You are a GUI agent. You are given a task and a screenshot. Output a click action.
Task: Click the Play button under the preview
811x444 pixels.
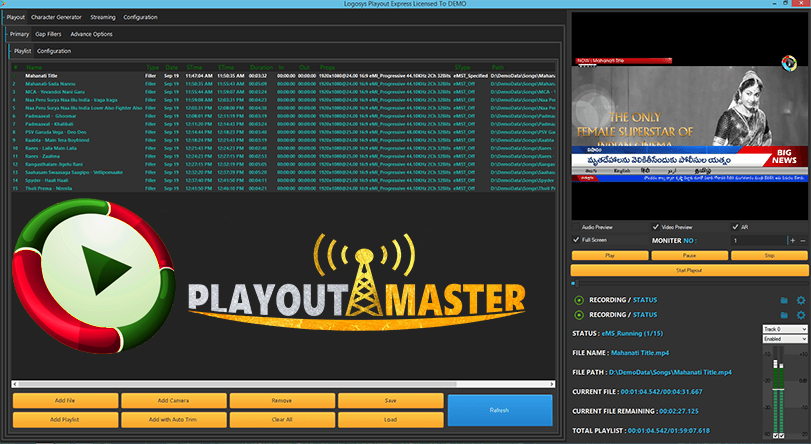tap(610, 256)
